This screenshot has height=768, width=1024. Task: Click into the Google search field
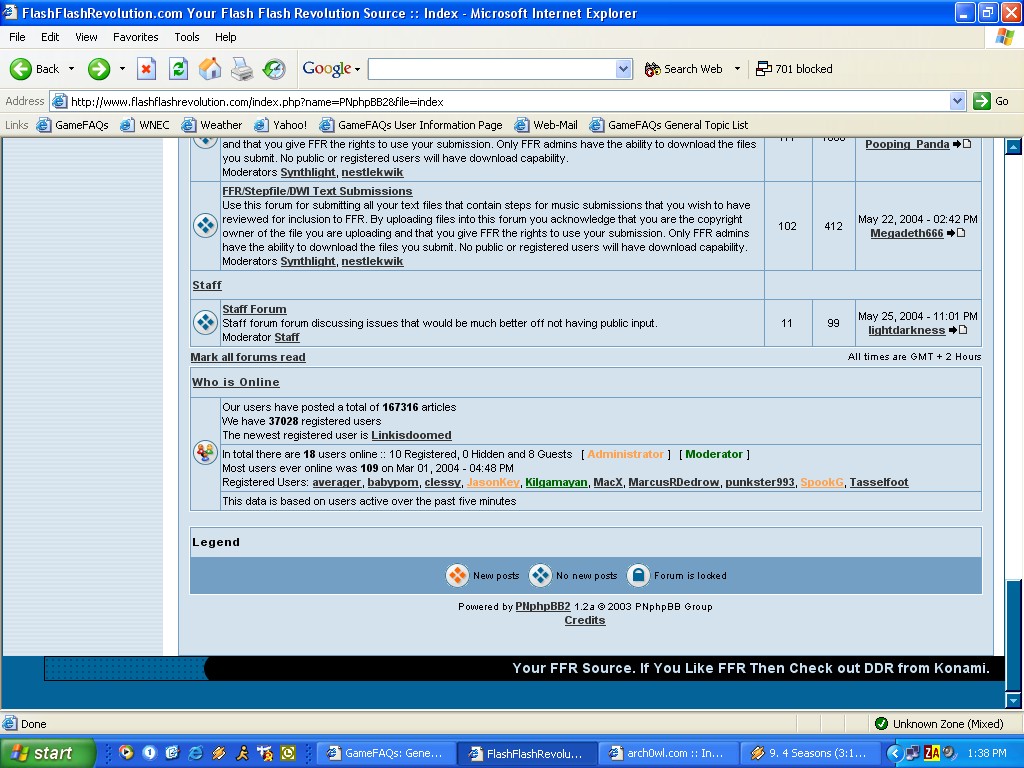492,69
